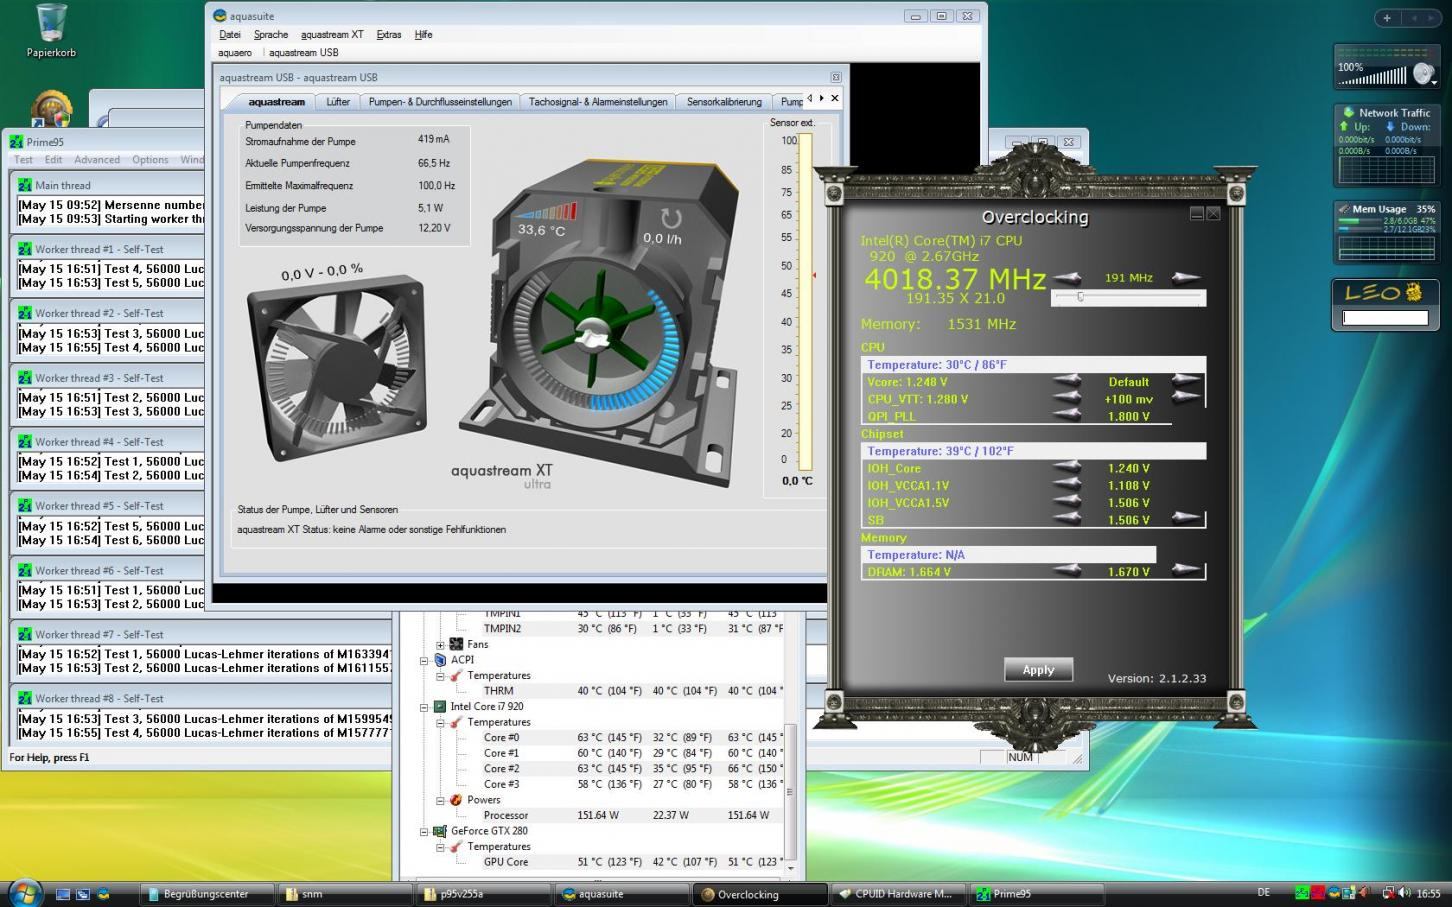The height and width of the screenshot is (907, 1452).
Task: Close the aquastream USB inner panel
Action: [x=836, y=77]
